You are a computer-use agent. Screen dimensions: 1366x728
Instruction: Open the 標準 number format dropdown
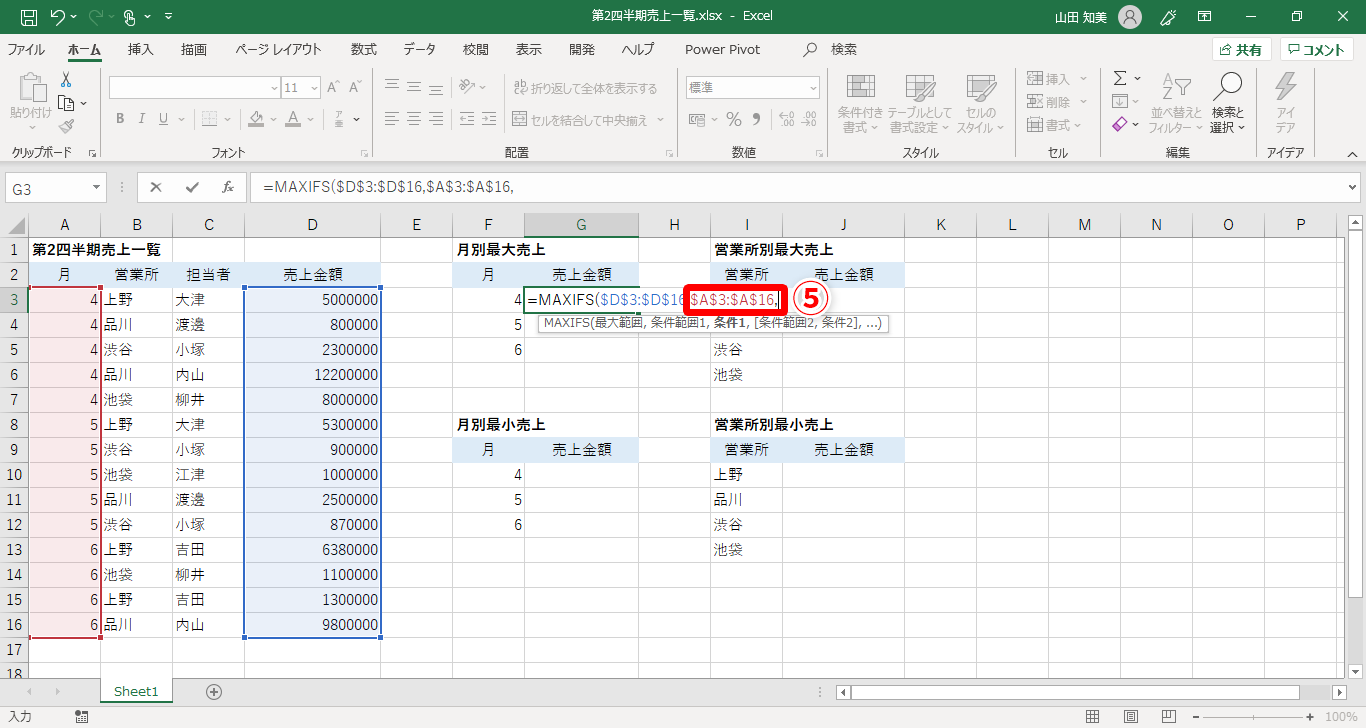click(x=812, y=88)
